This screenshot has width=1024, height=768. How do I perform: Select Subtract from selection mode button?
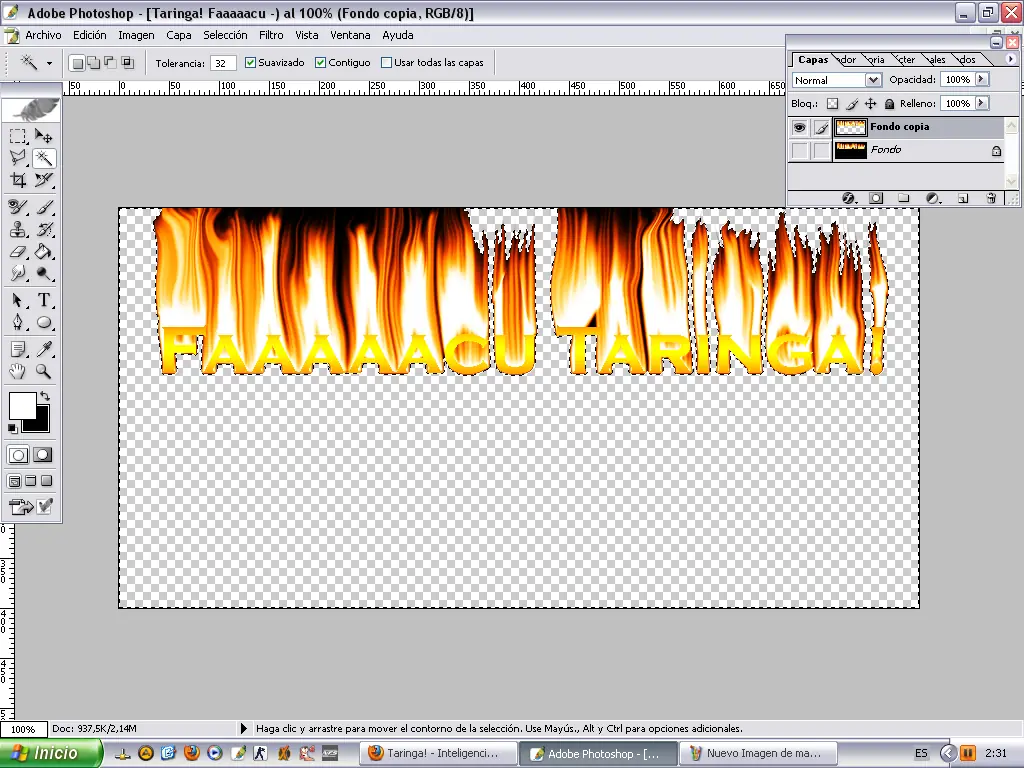(x=110, y=63)
